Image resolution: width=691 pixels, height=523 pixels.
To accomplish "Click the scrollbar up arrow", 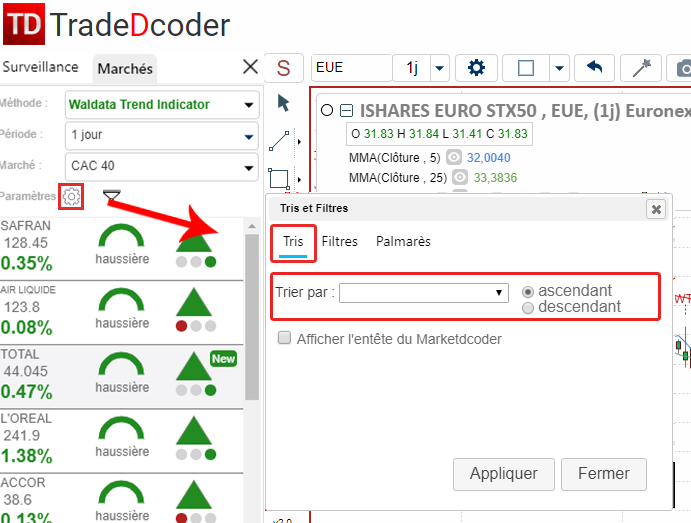I will tap(252, 226).
